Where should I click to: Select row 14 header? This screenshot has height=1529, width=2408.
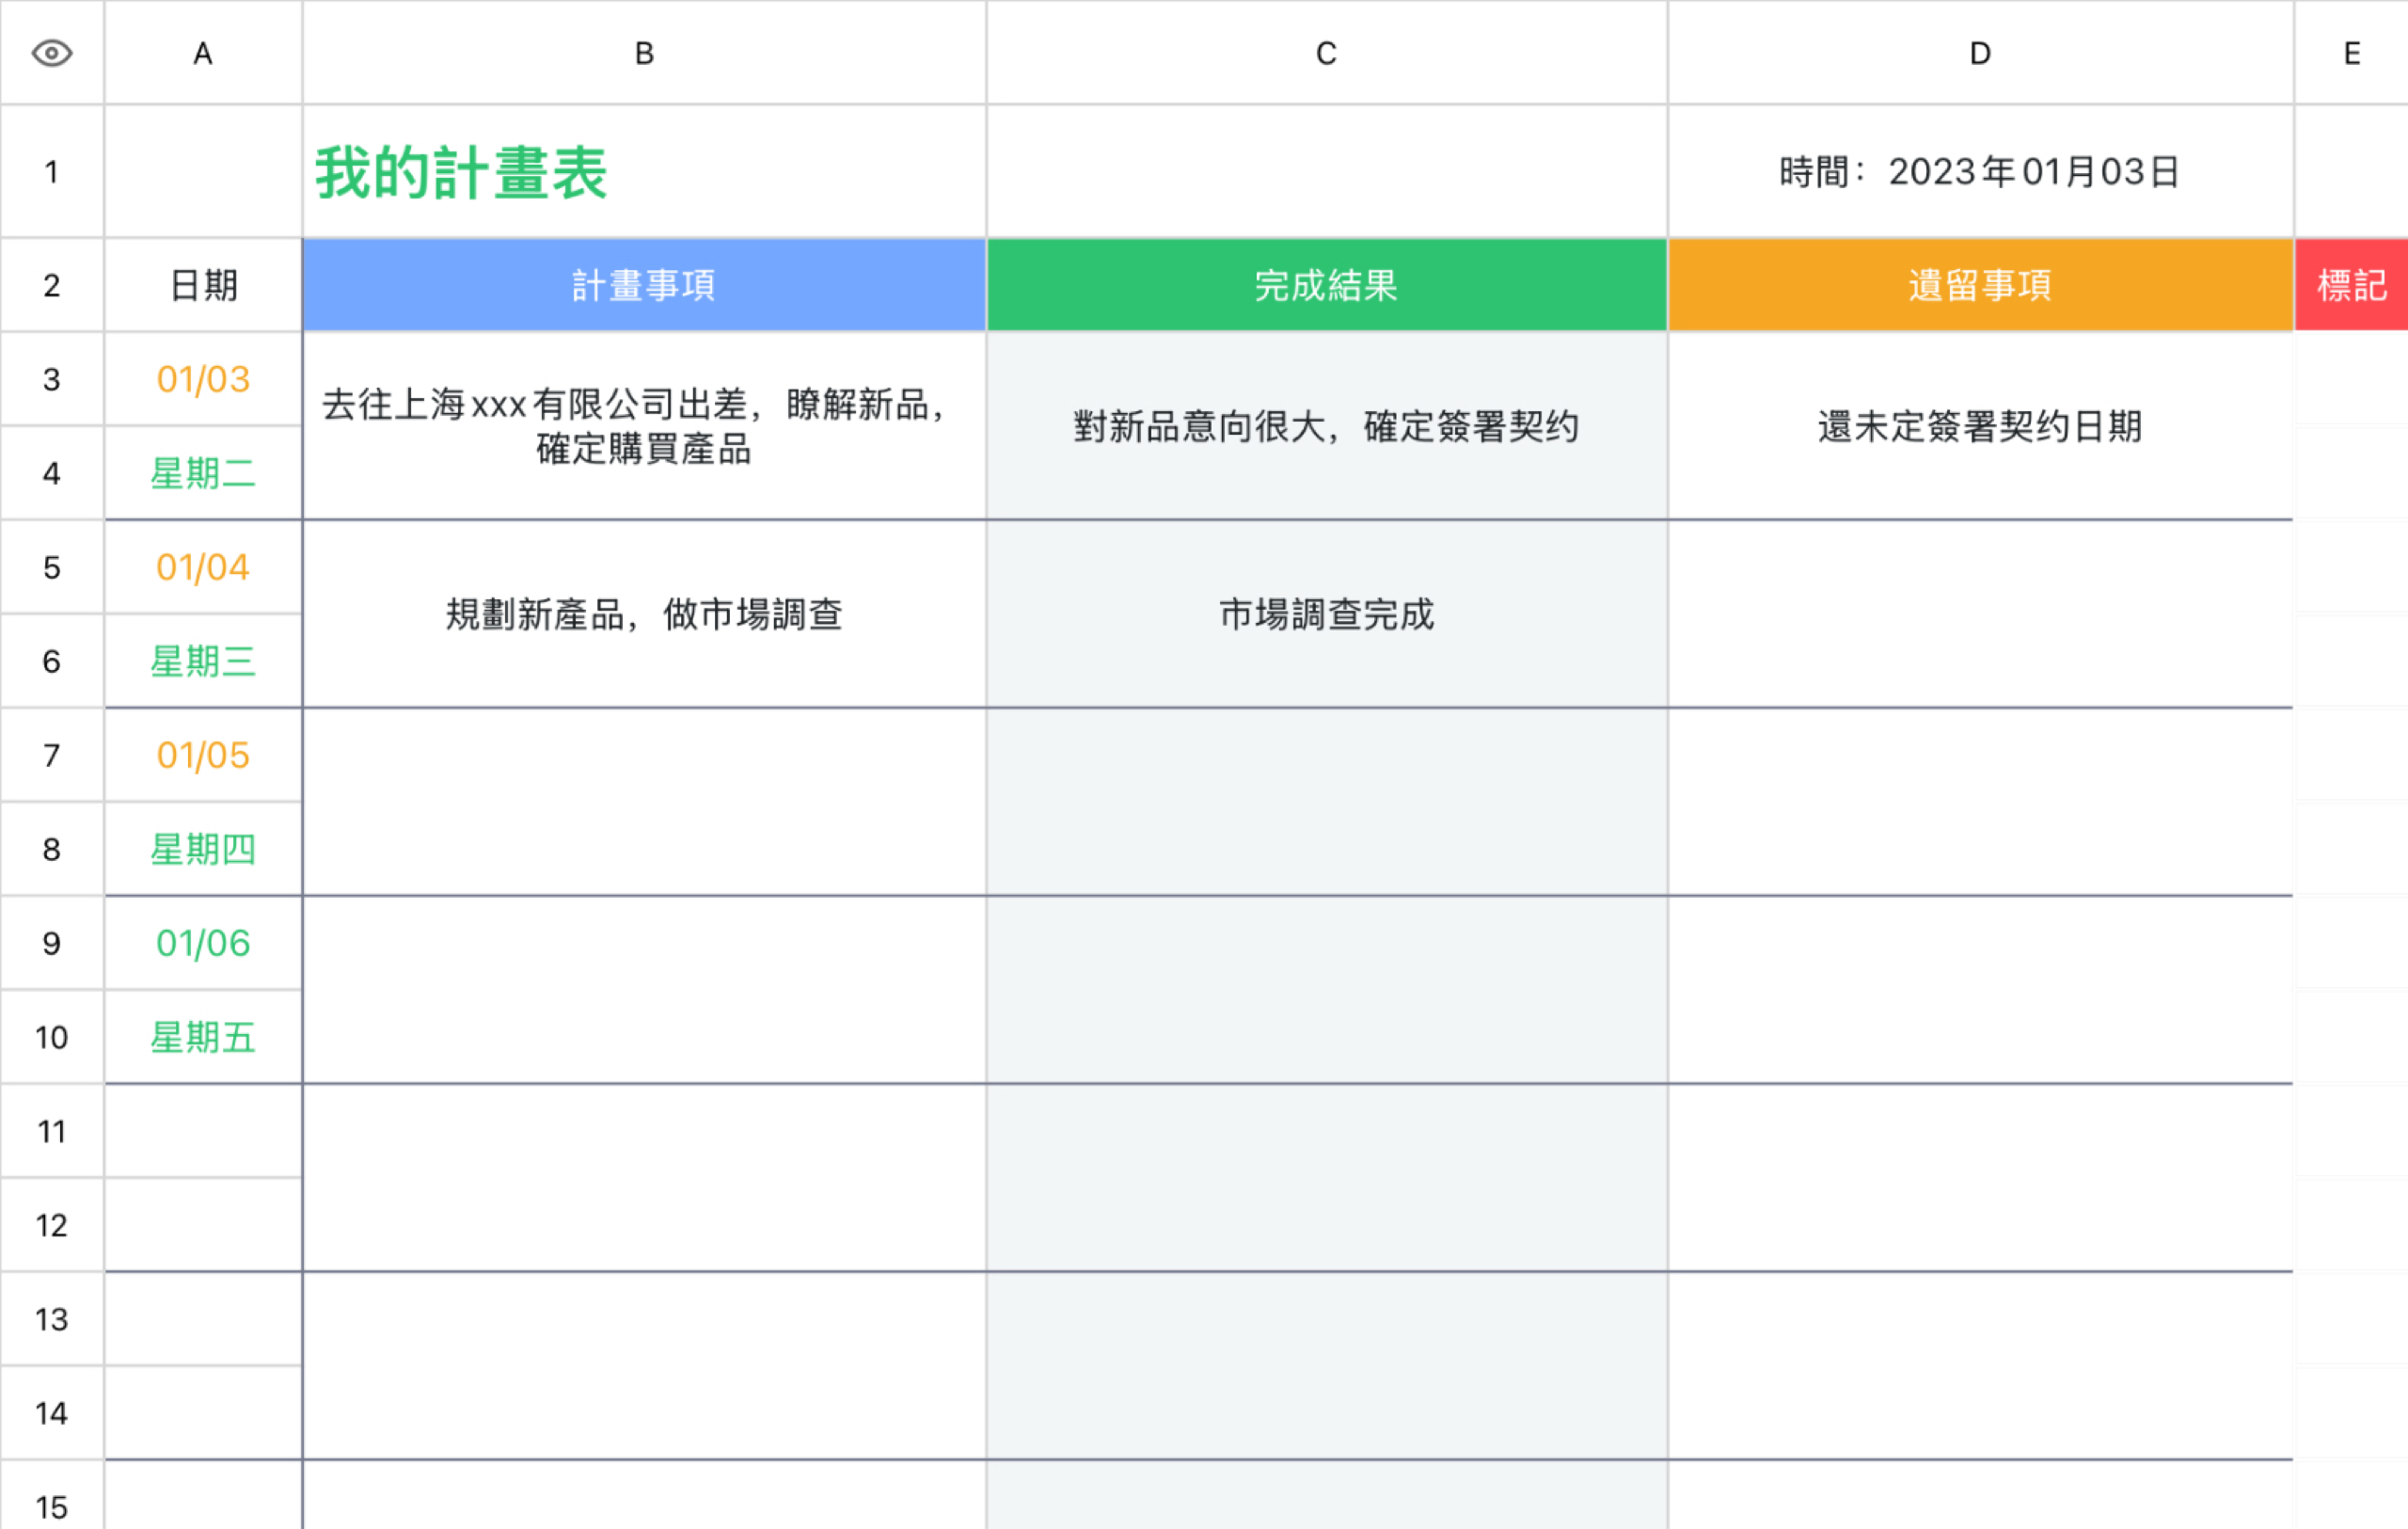pyautogui.click(x=52, y=1413)
